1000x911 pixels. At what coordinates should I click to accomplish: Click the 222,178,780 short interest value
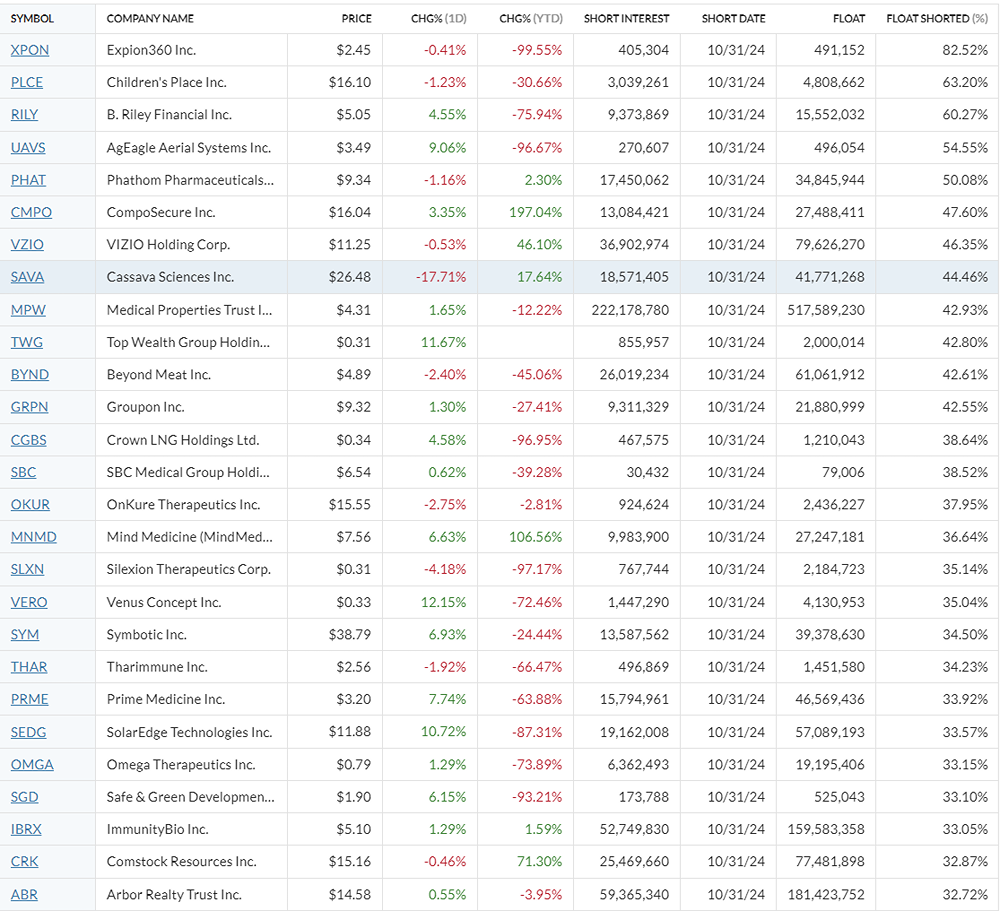630,310
